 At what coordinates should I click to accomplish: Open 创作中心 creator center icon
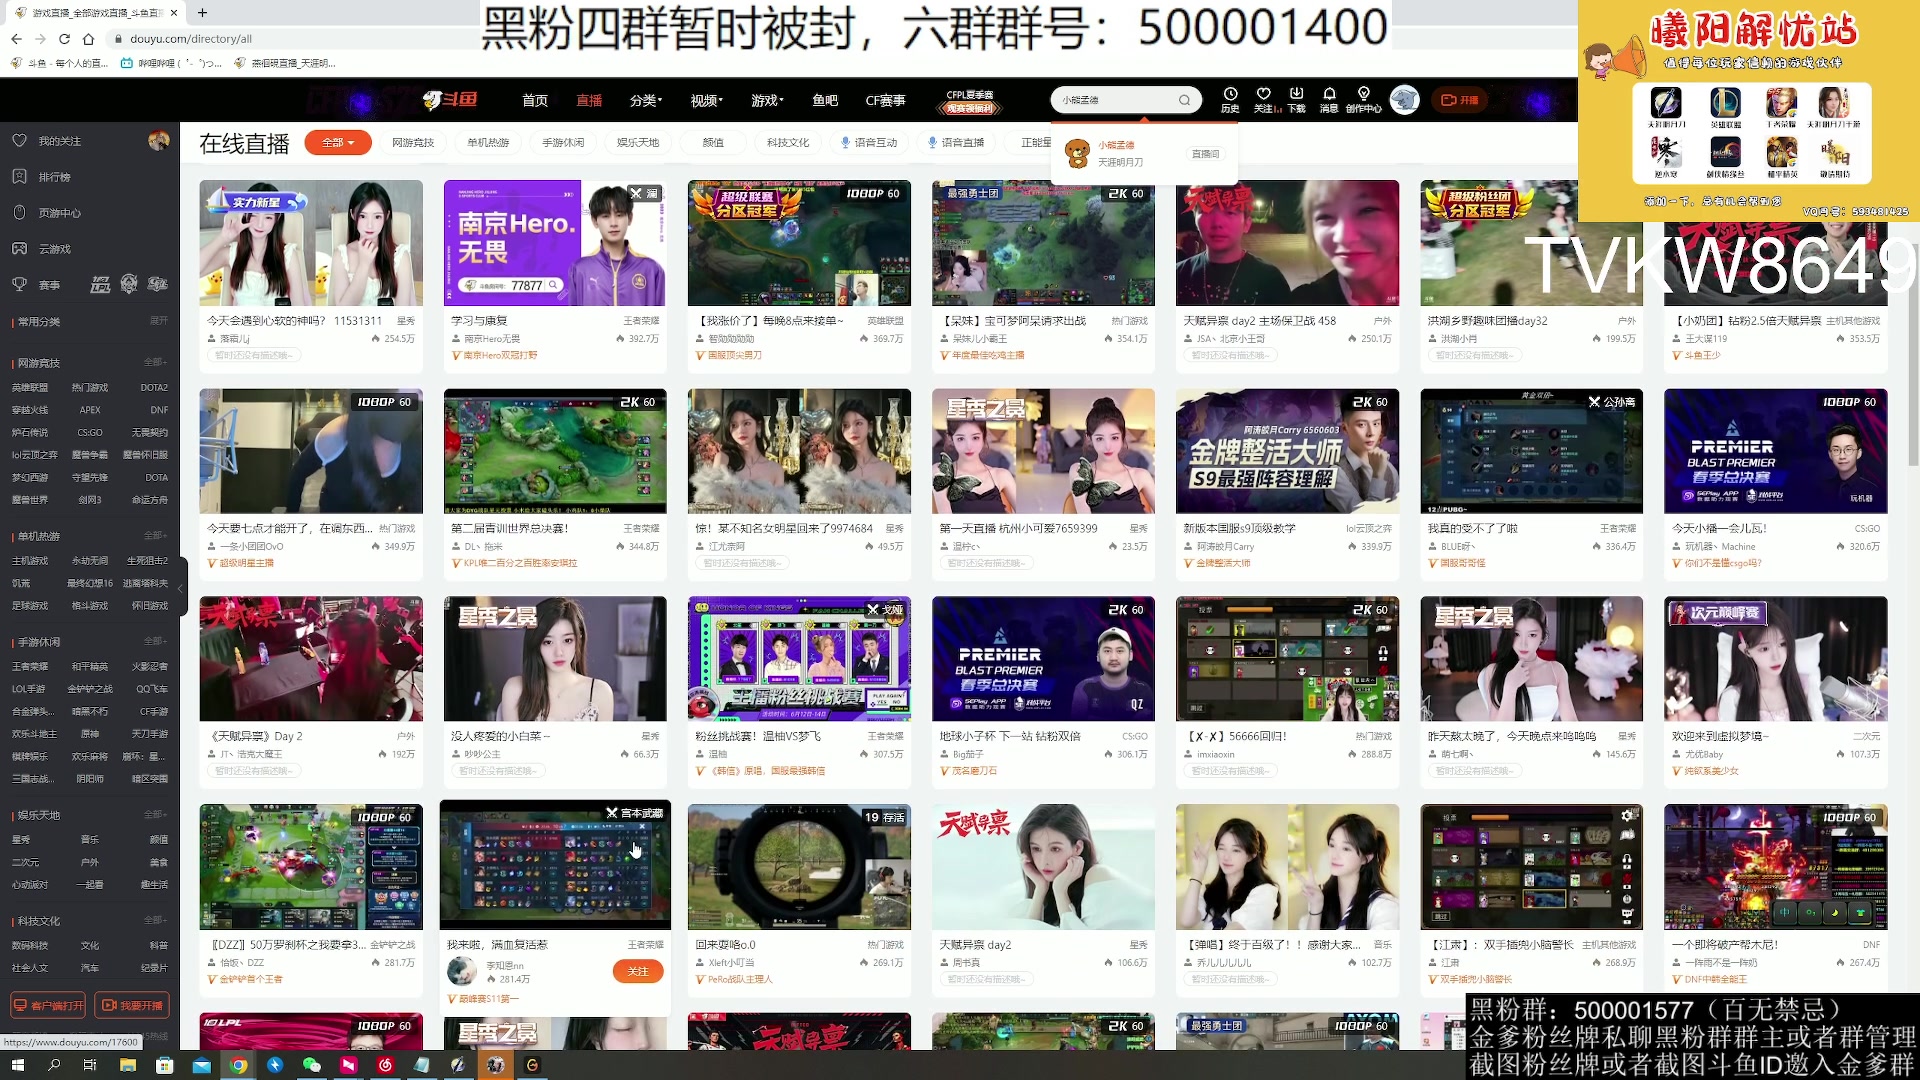pos(1362,99)
